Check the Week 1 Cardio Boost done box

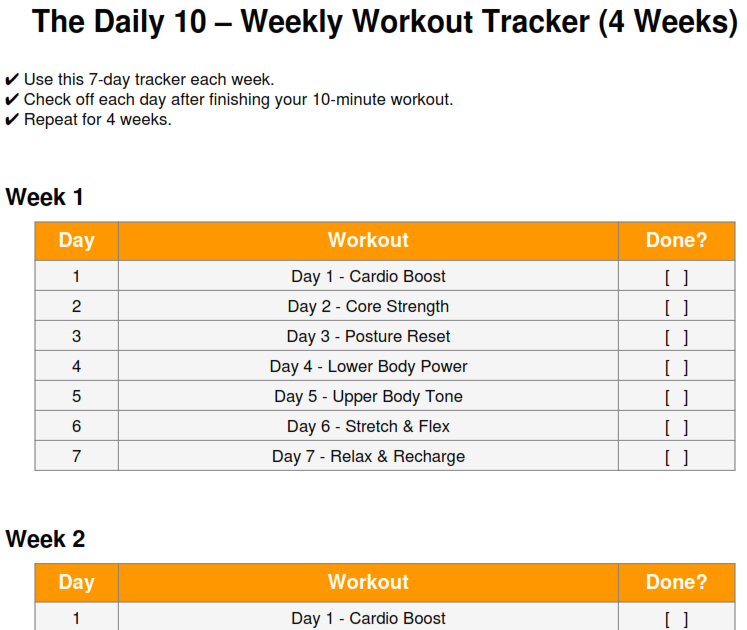(676, 277)
